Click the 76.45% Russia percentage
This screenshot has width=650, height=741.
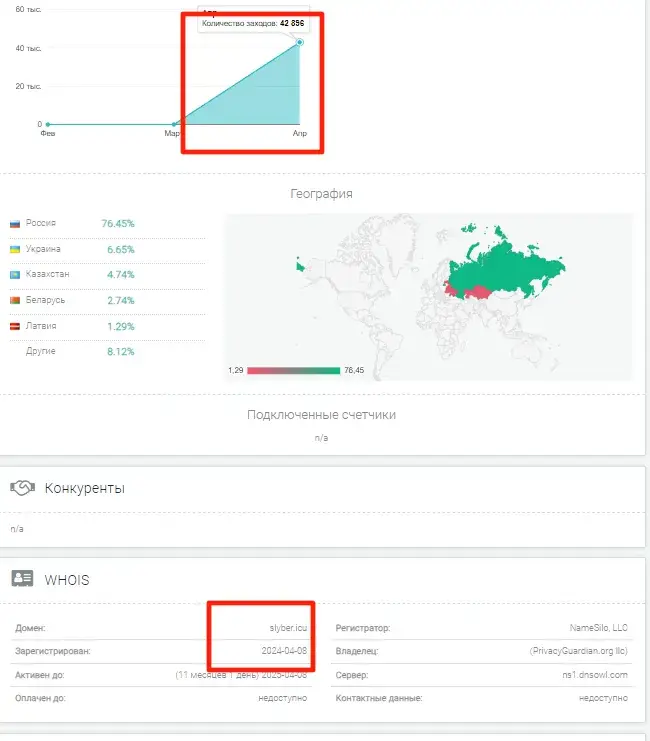point(118,224)
